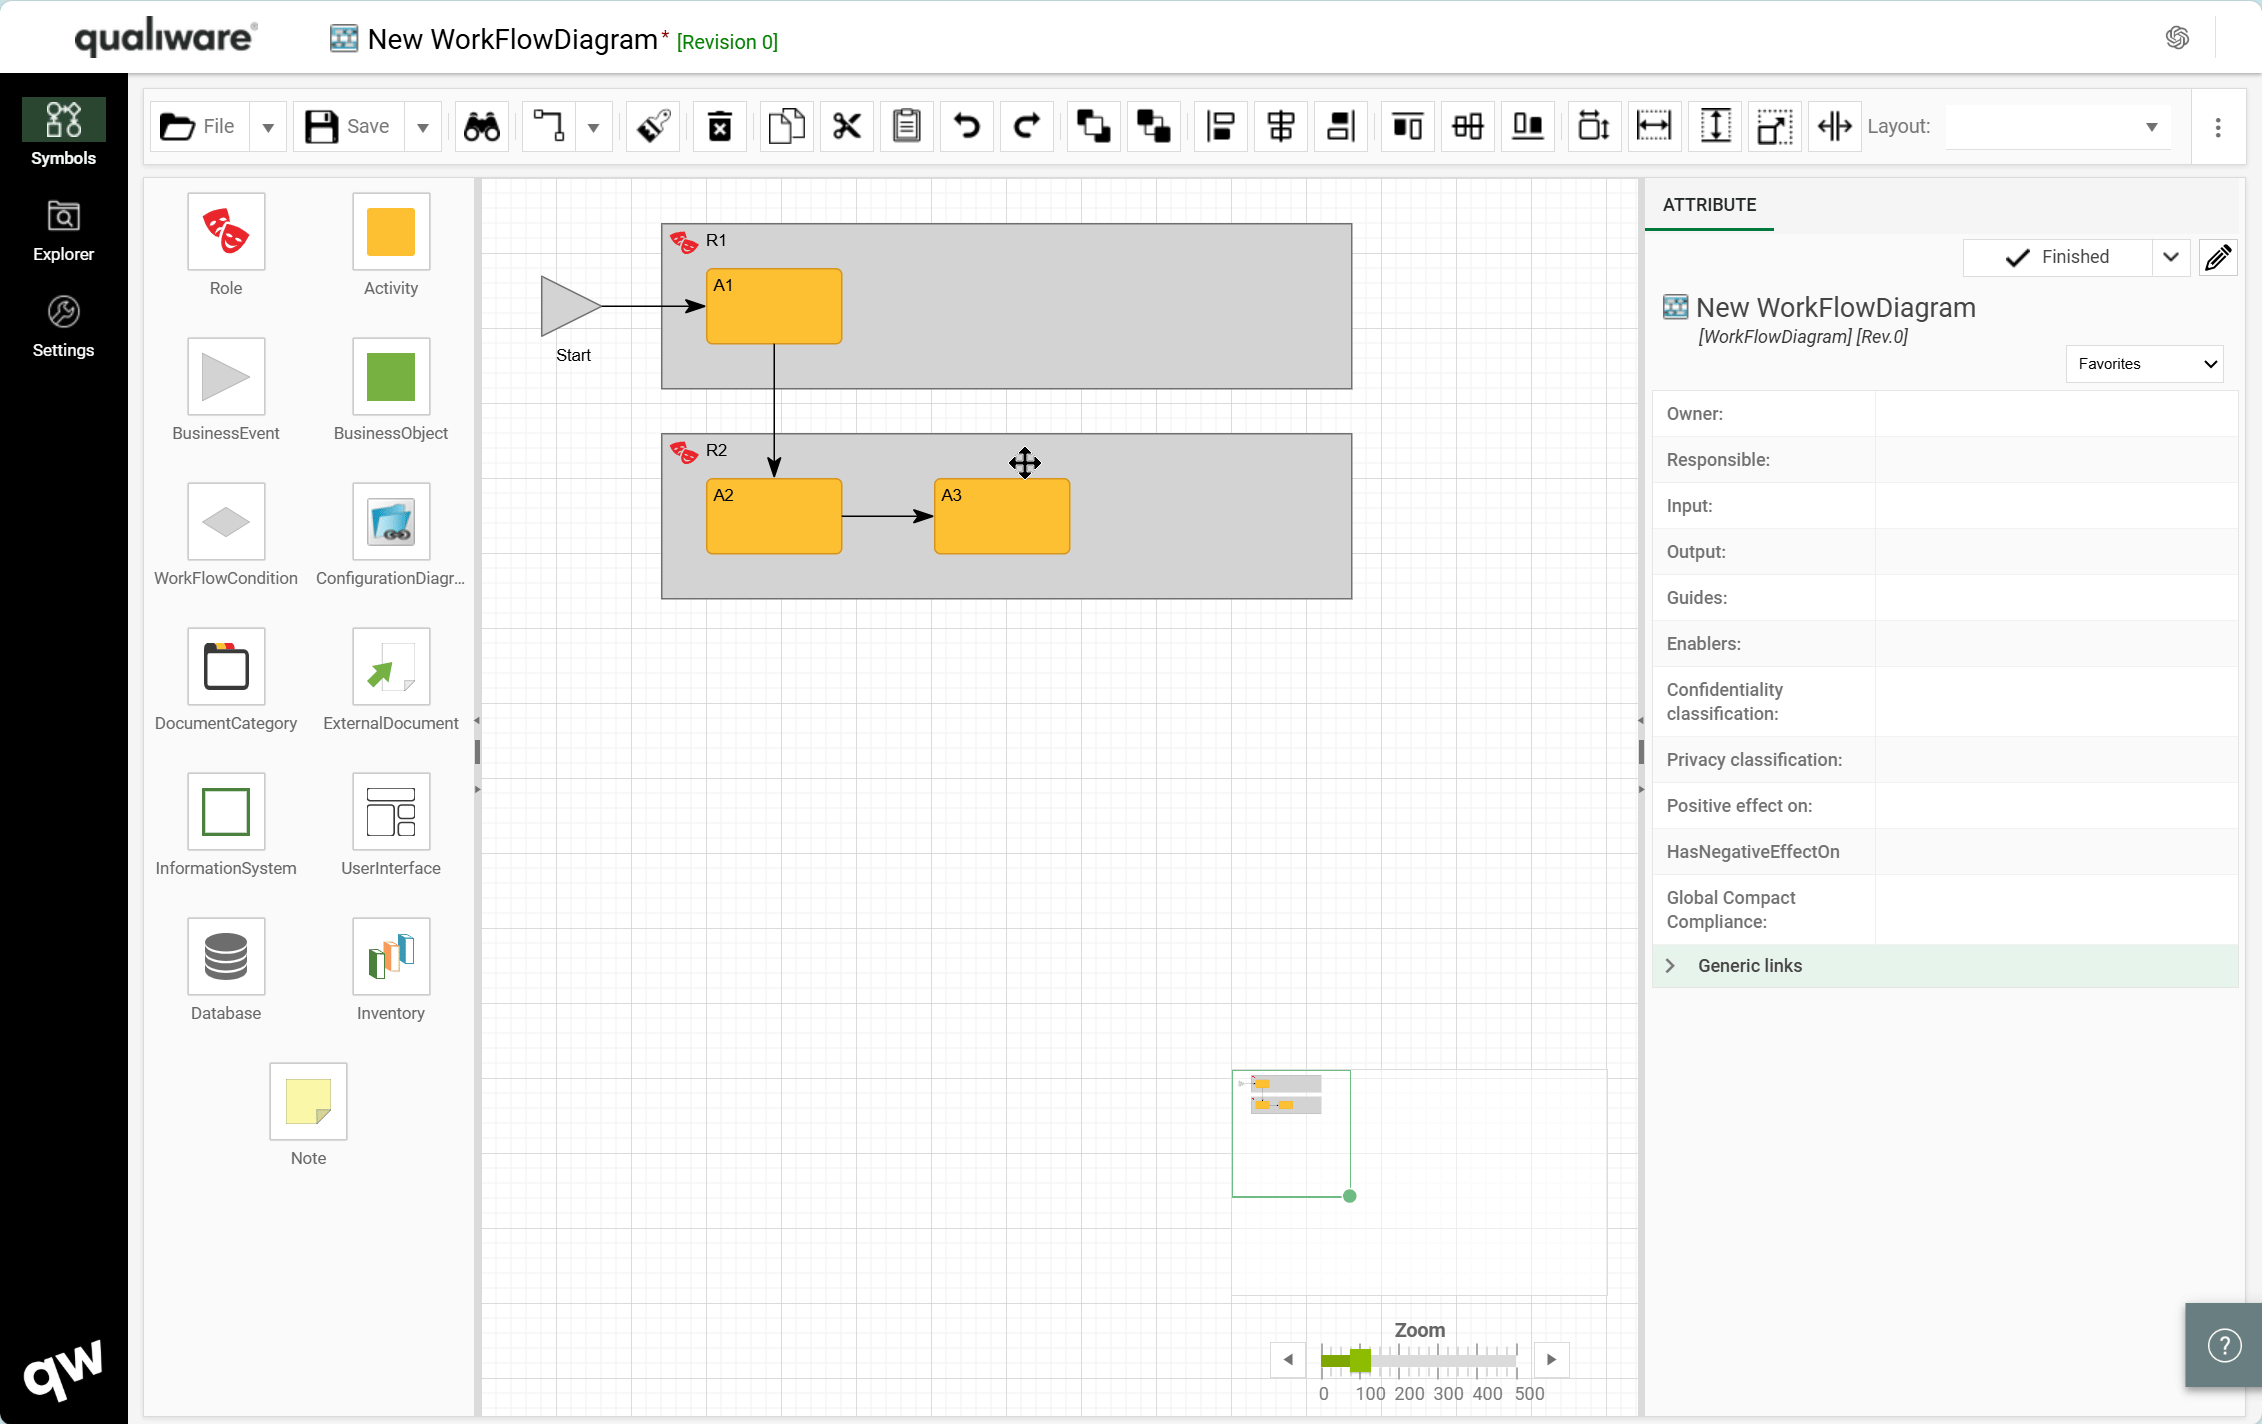
Task: Select the Note symbol
Action: [307, 1100]
